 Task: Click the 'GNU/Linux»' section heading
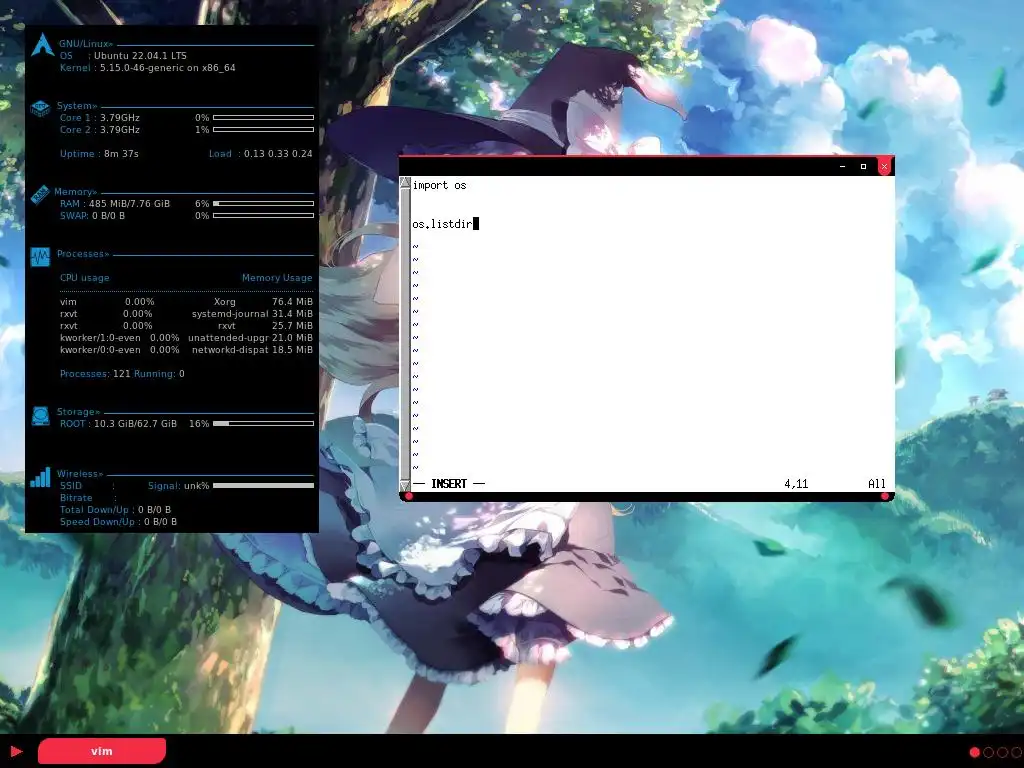click(x=86, y=44)
